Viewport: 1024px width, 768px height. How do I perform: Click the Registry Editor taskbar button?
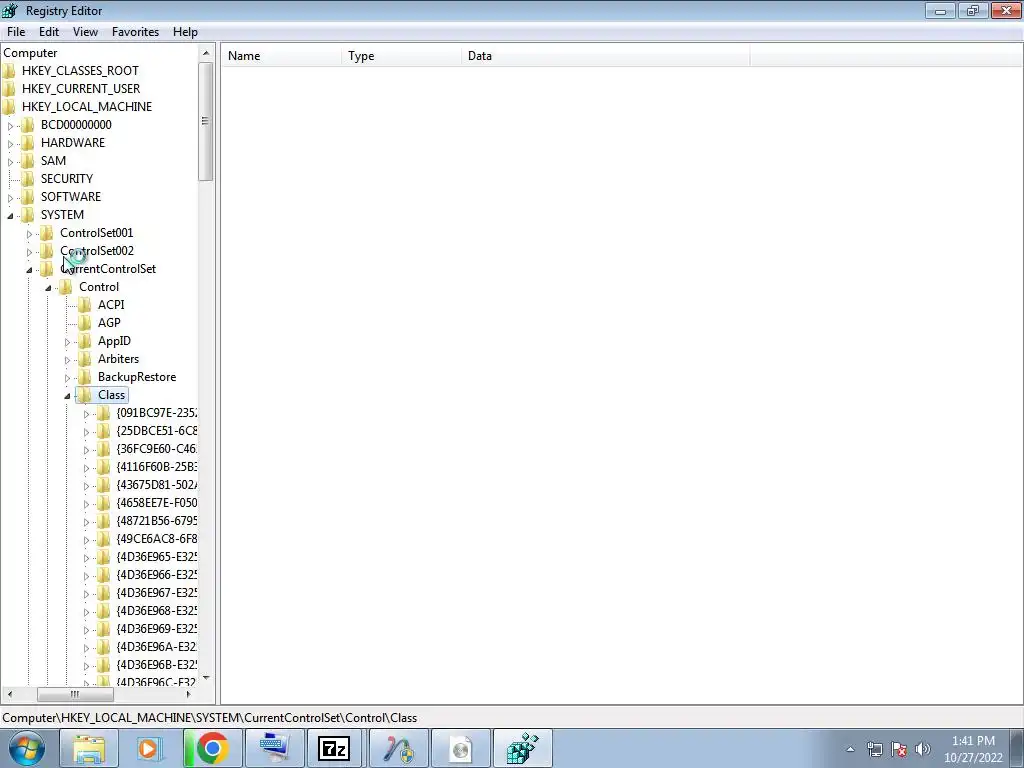pos(522,748)
